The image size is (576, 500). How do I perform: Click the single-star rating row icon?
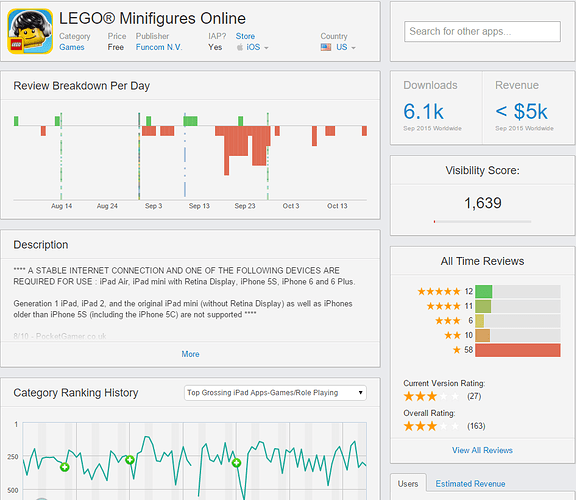[x=456, y=350]
